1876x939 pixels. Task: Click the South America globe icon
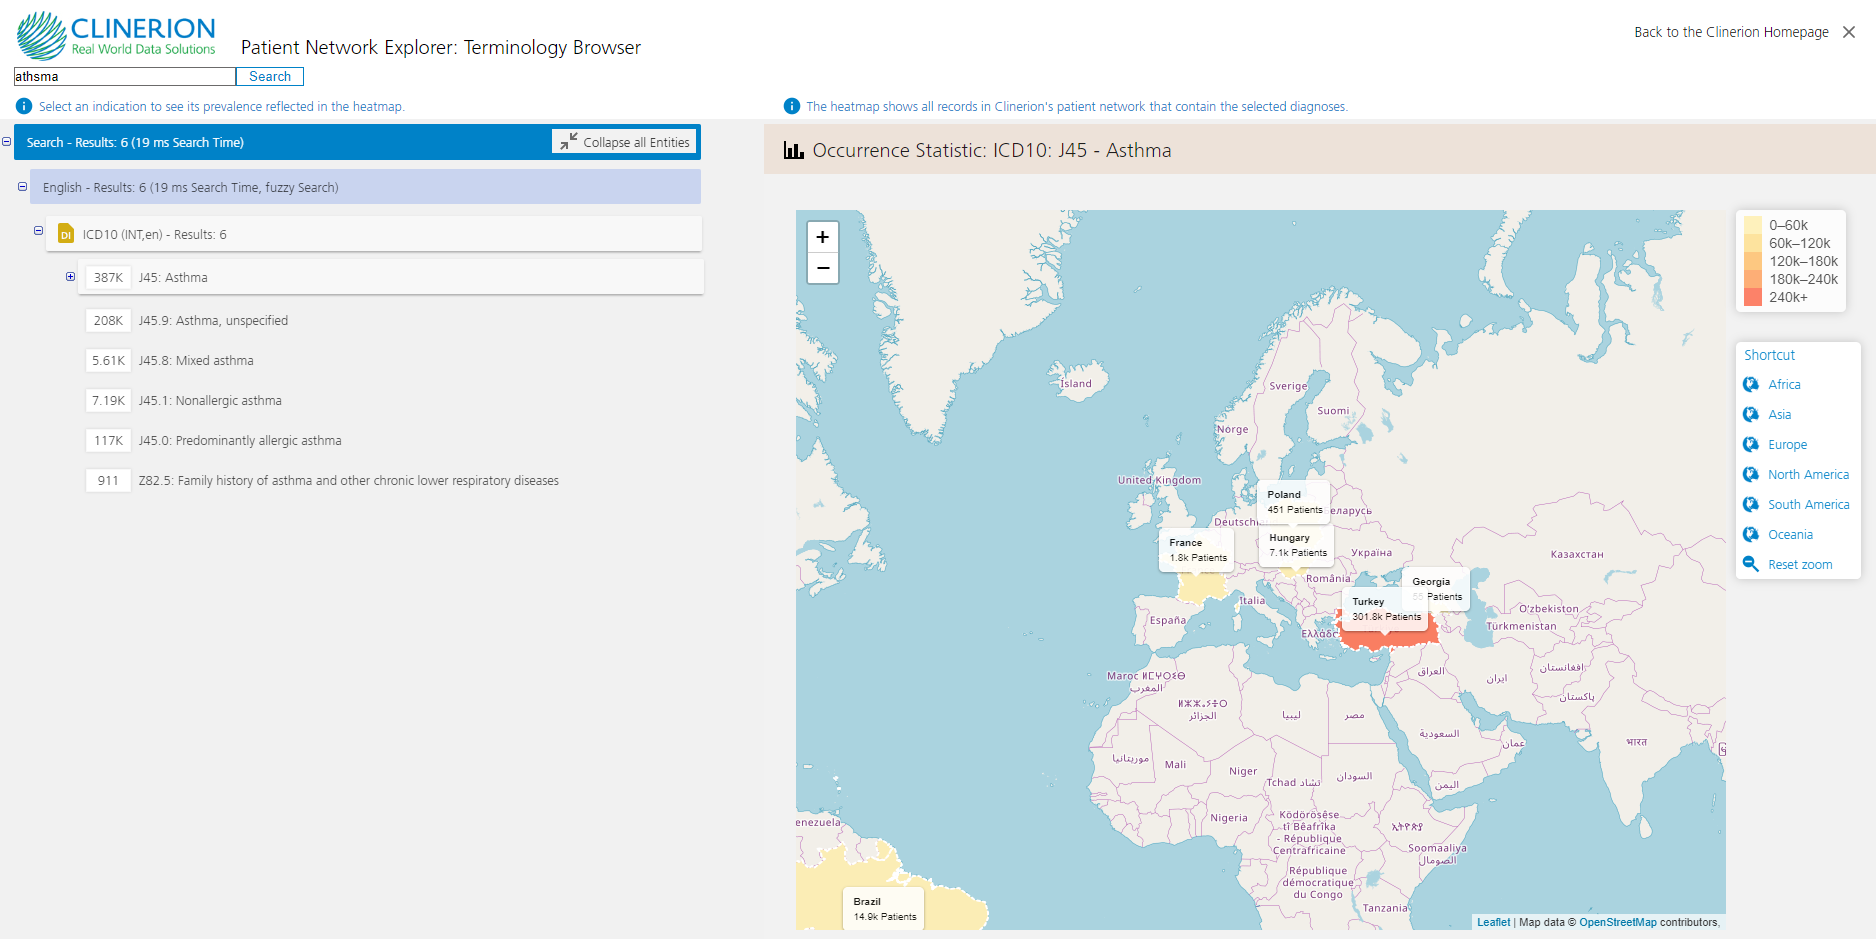click(x=1751, y=504)
